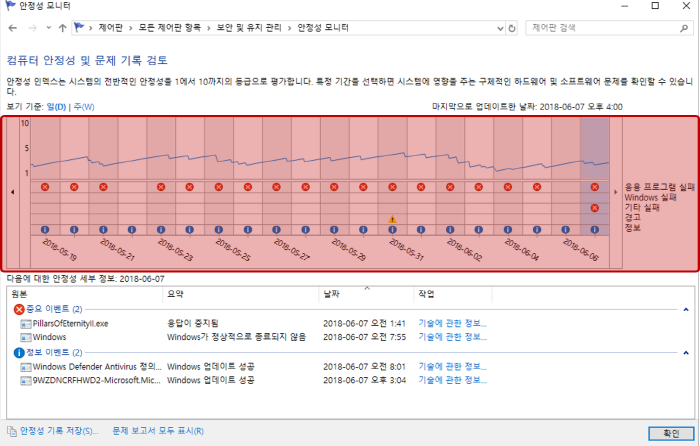This screenshot has width=700, height=446.
Task: Open 기술에 관한 정보 for Windows Defender Antivirus
Action: 453,367
